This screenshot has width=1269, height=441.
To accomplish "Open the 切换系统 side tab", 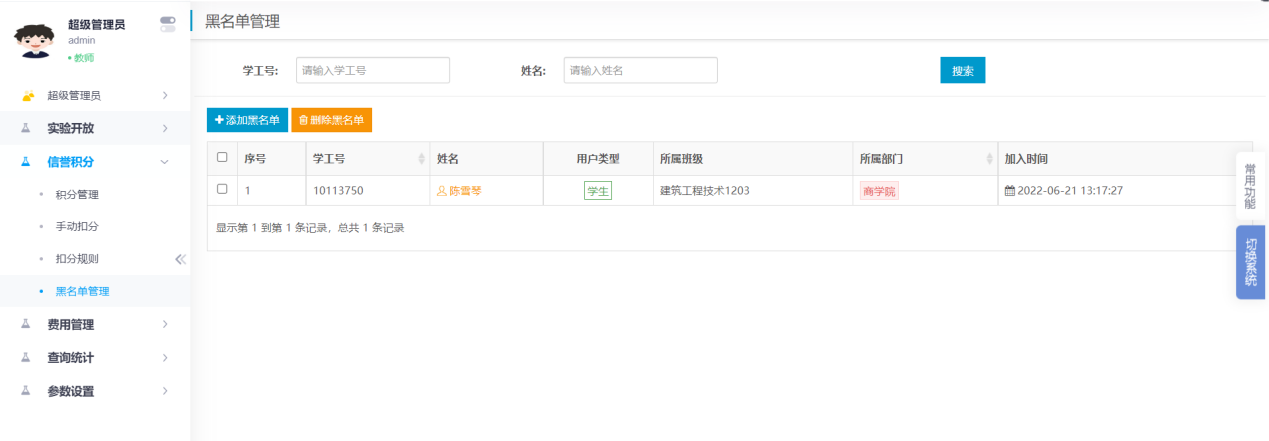I will coord(1250,262).
